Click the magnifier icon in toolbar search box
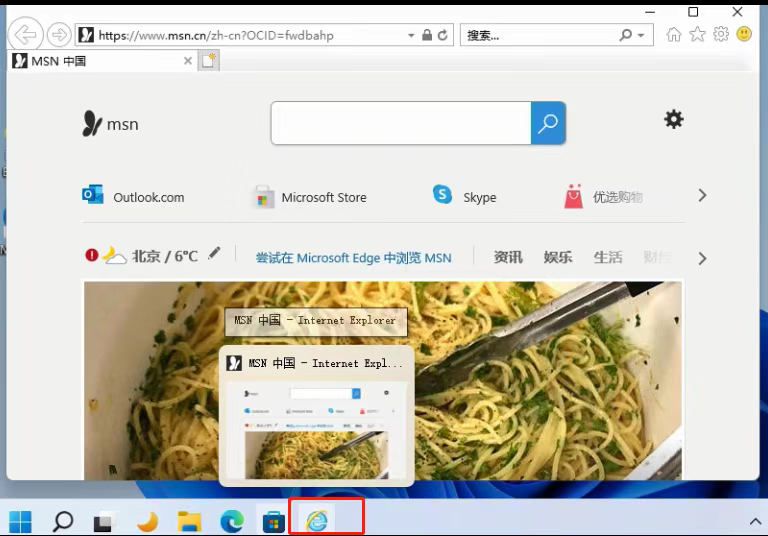Image resolution: width=768 pixels, height=536 pixels. tap(625, 35)
